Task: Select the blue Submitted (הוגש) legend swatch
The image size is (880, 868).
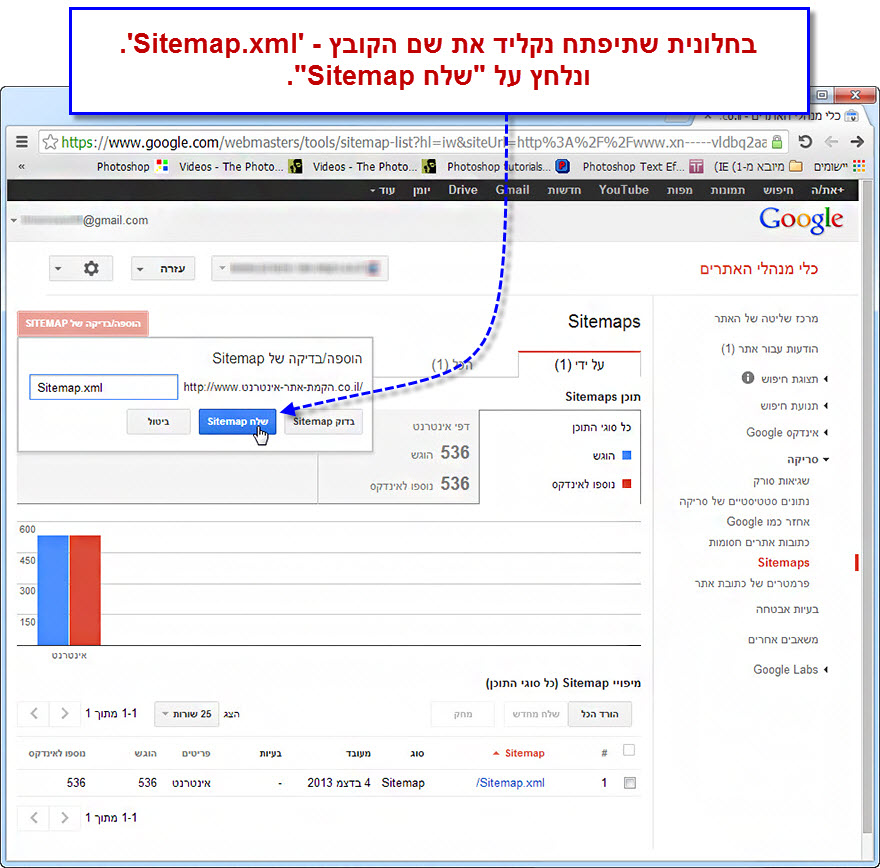Action: pyautogui.click(x=627, y=455)
